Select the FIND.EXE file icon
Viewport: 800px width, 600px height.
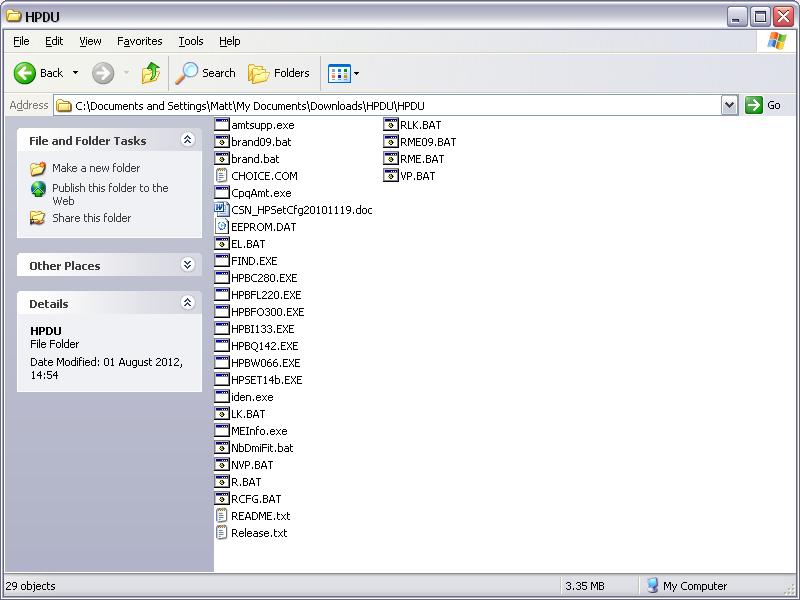(x=222, y=261)
